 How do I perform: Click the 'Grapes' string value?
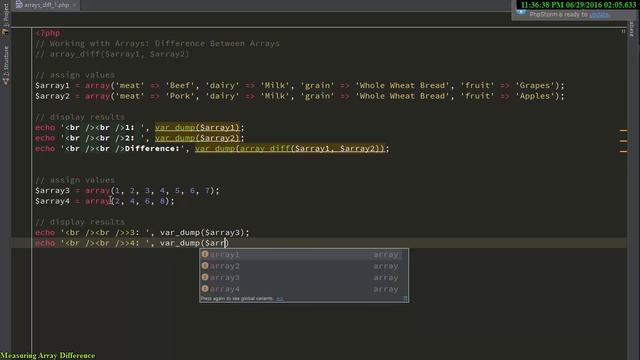click(535, 86)
